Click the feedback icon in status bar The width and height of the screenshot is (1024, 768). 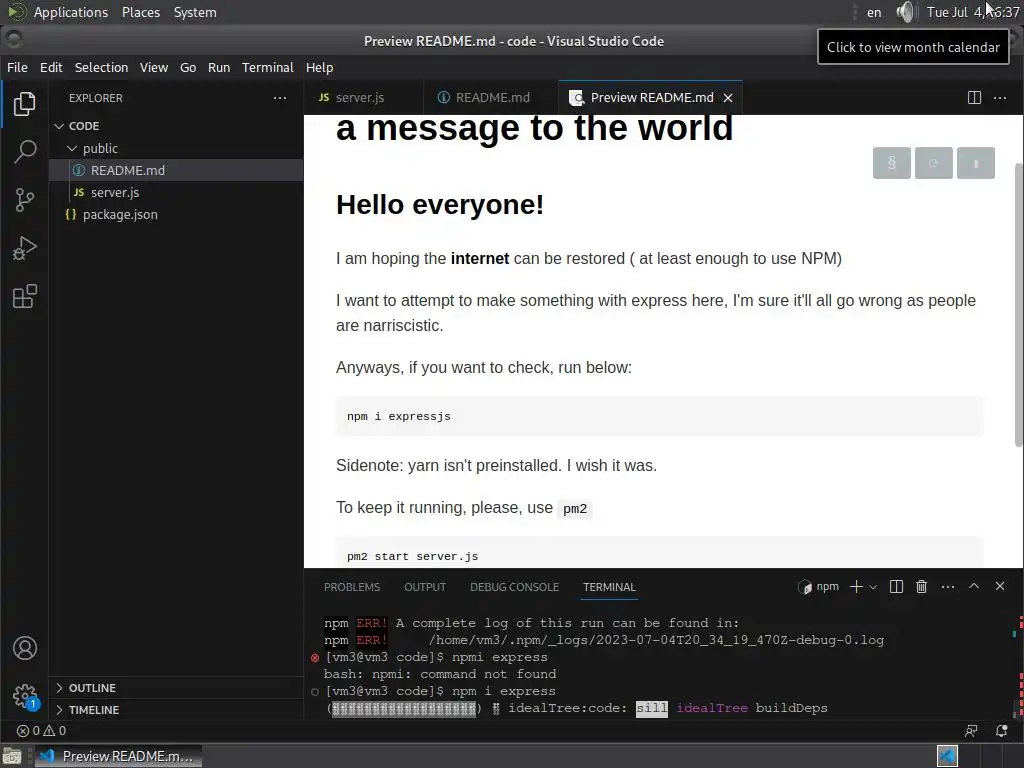971,731
